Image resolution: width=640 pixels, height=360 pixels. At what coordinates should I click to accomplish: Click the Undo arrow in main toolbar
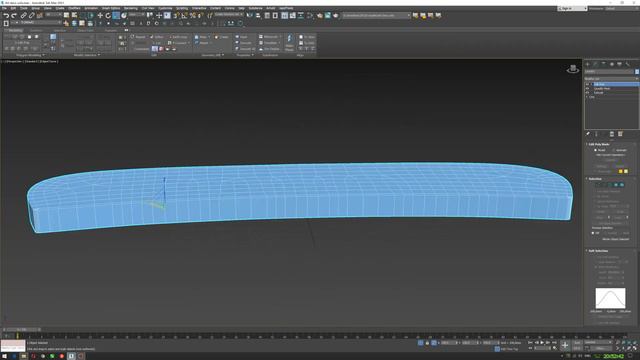[6, 16]
